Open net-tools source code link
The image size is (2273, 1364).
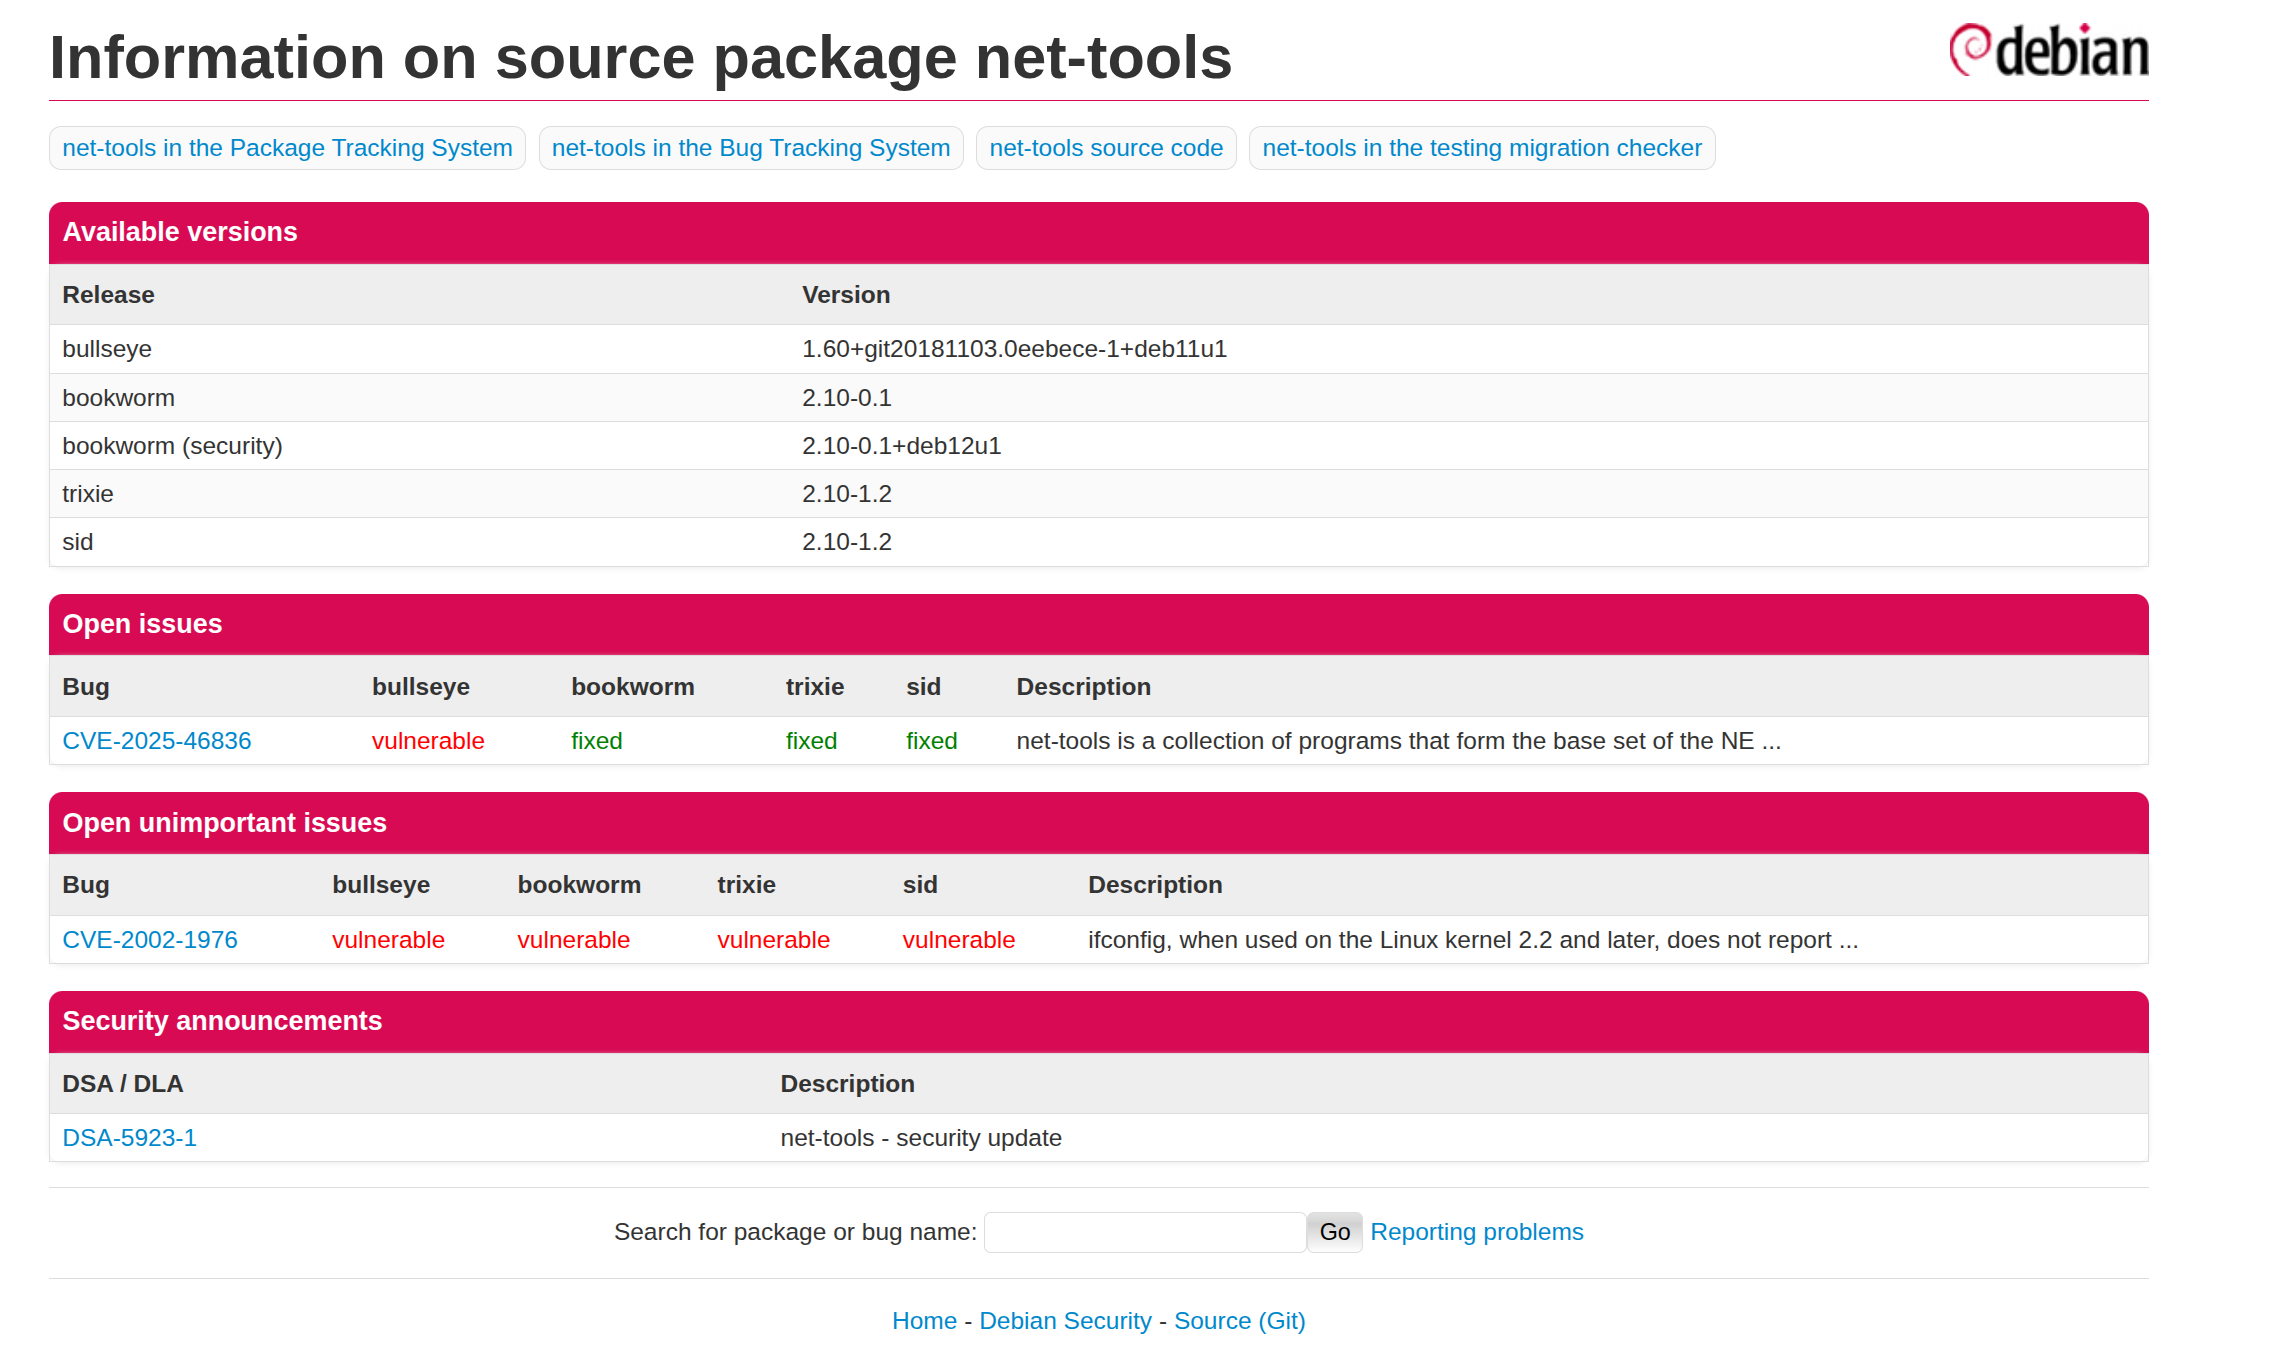(1106, 148)
